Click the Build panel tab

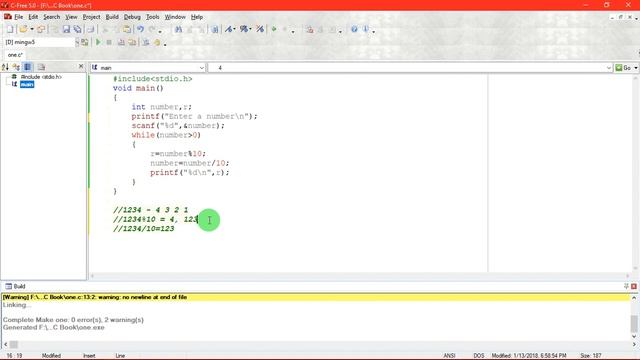pos(16,286)
